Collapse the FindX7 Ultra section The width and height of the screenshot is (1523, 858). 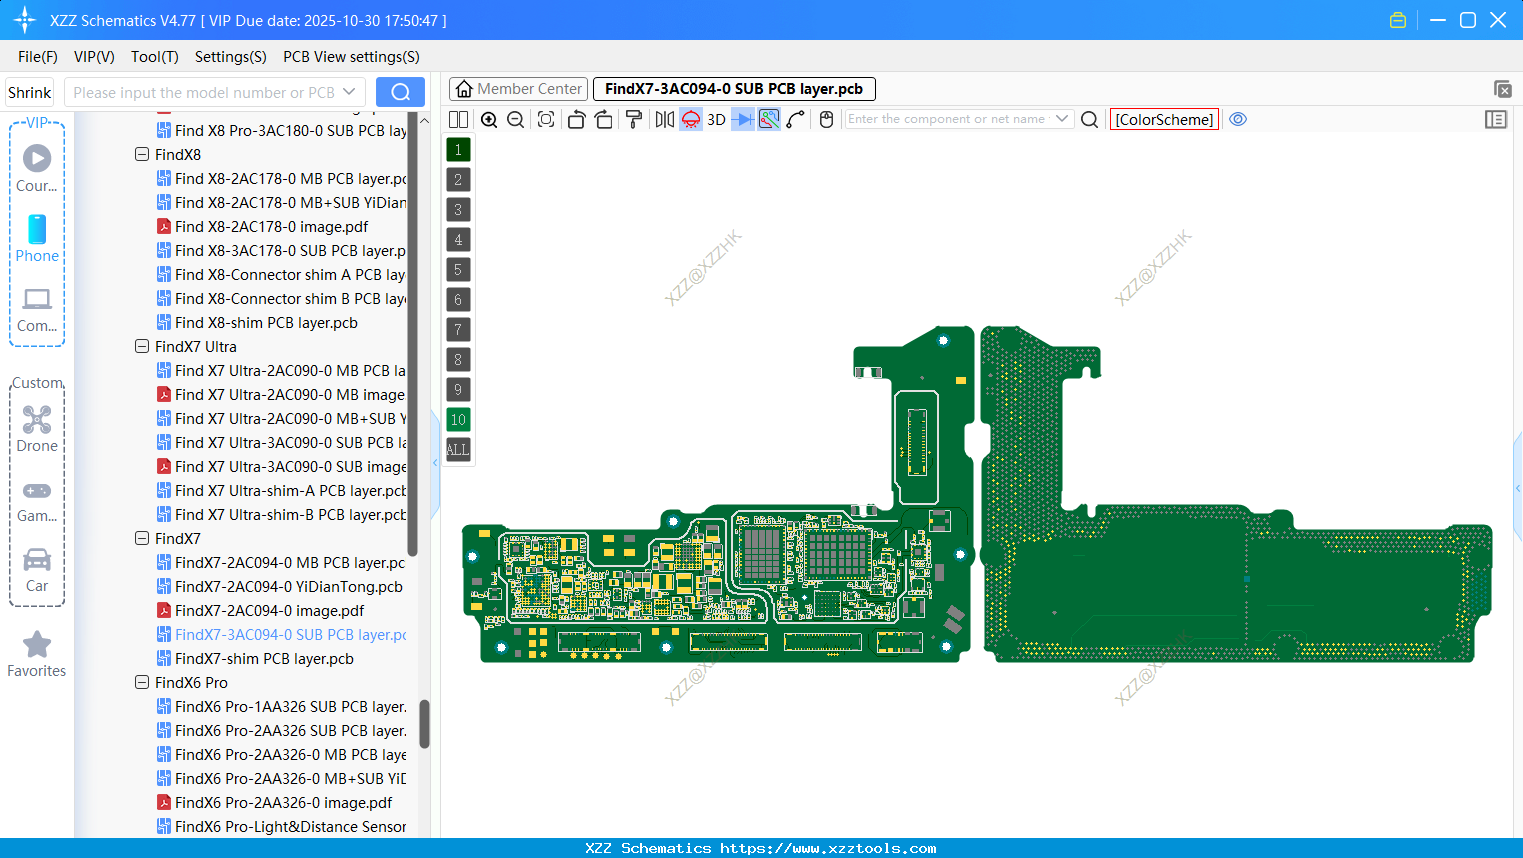pos(142,346)
